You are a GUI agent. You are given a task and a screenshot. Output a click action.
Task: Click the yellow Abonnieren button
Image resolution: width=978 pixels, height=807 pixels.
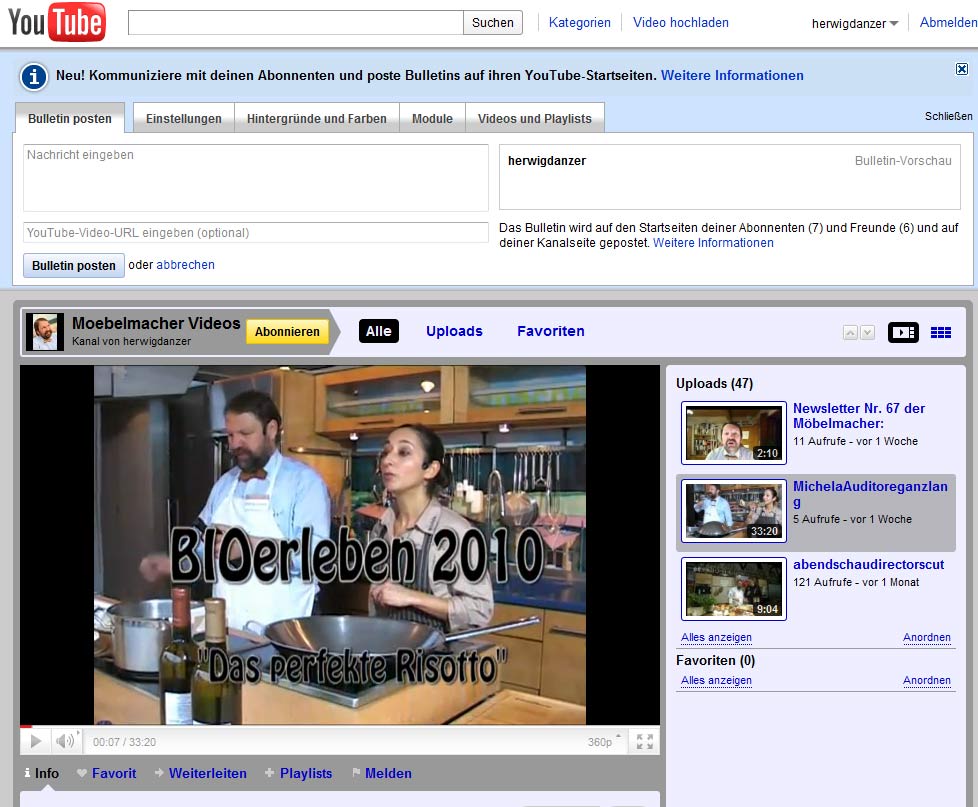287,332
